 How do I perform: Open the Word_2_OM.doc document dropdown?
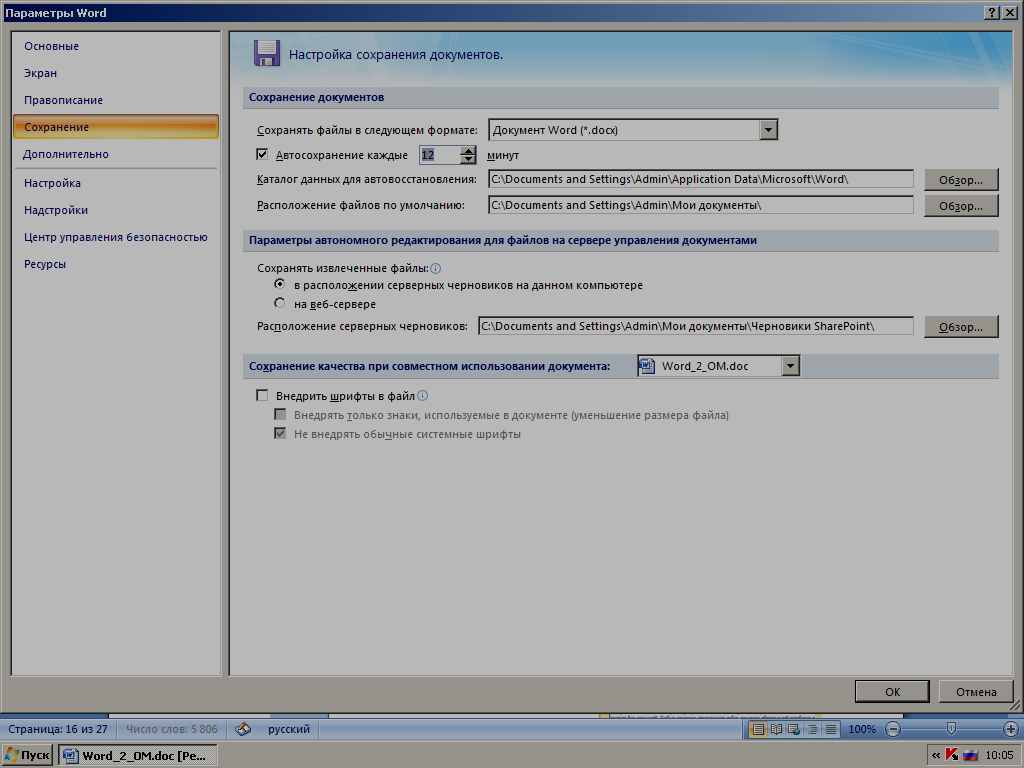point(790,366)
